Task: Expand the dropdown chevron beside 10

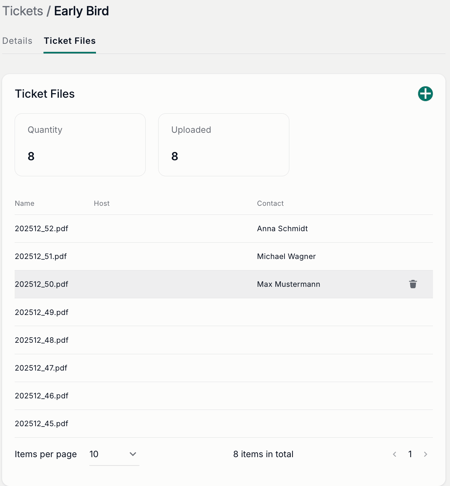Action: (133, 454)
